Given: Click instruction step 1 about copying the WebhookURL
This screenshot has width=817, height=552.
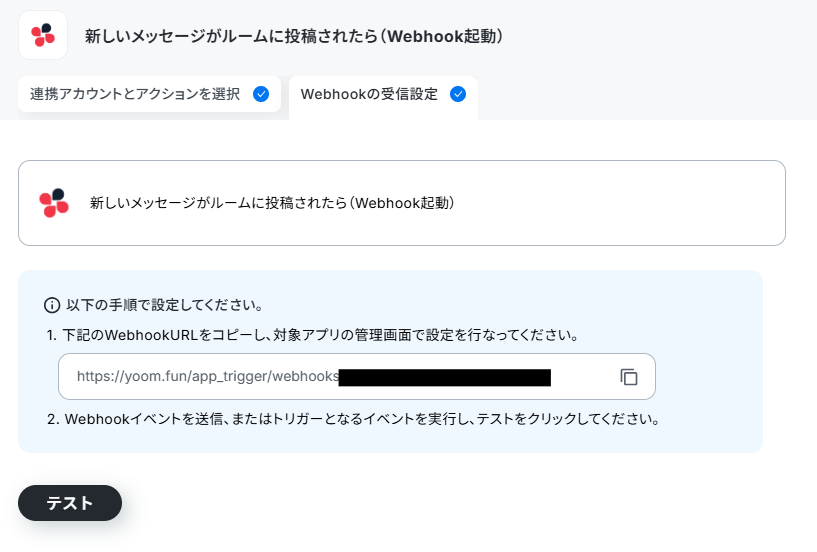Looking at the screenshot, I should coord(313,335).
